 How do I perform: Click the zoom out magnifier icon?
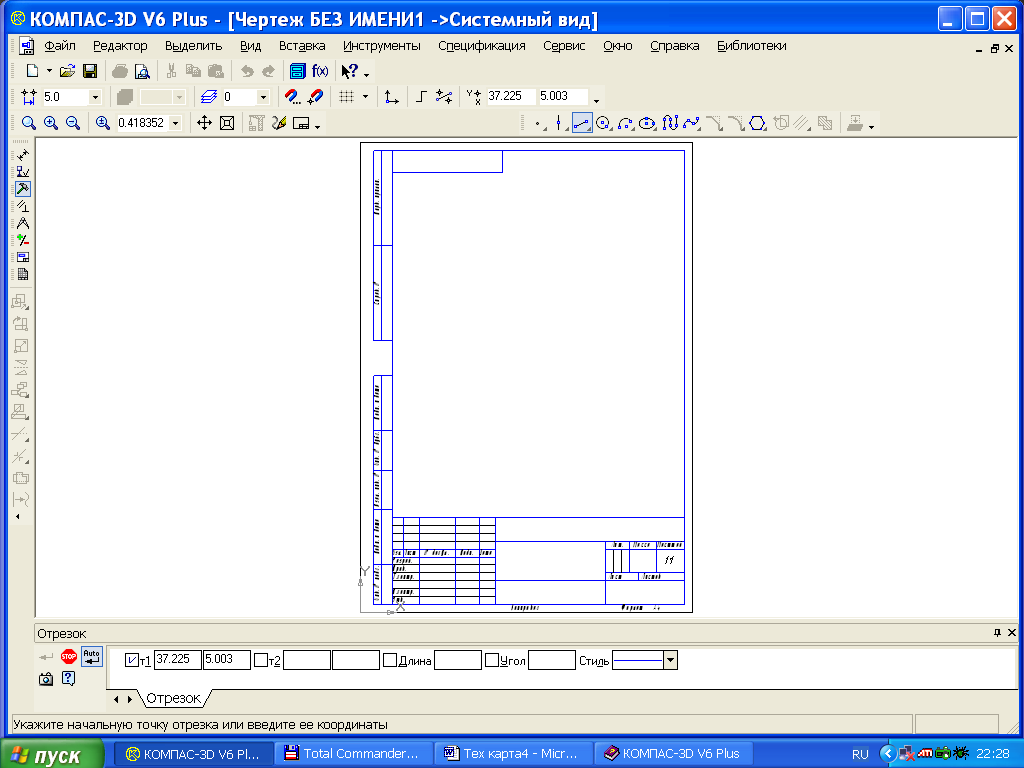point(72,123)
